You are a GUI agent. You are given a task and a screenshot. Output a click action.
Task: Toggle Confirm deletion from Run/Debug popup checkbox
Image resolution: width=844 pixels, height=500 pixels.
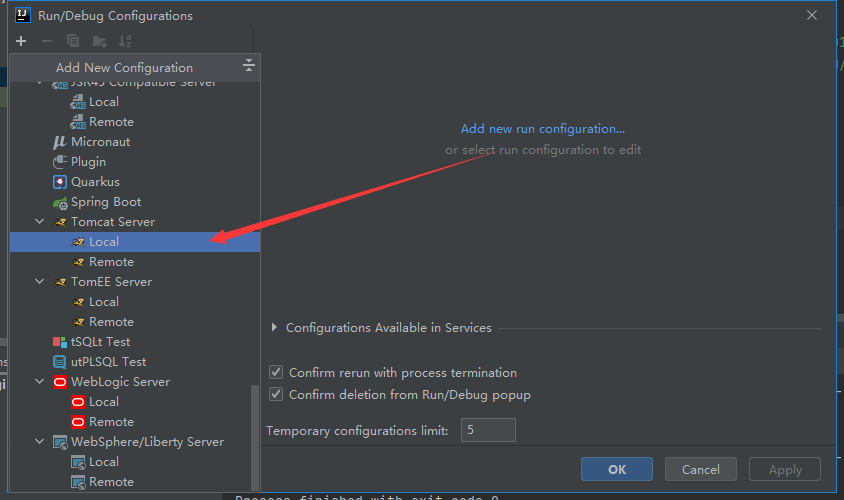[276, 394]
